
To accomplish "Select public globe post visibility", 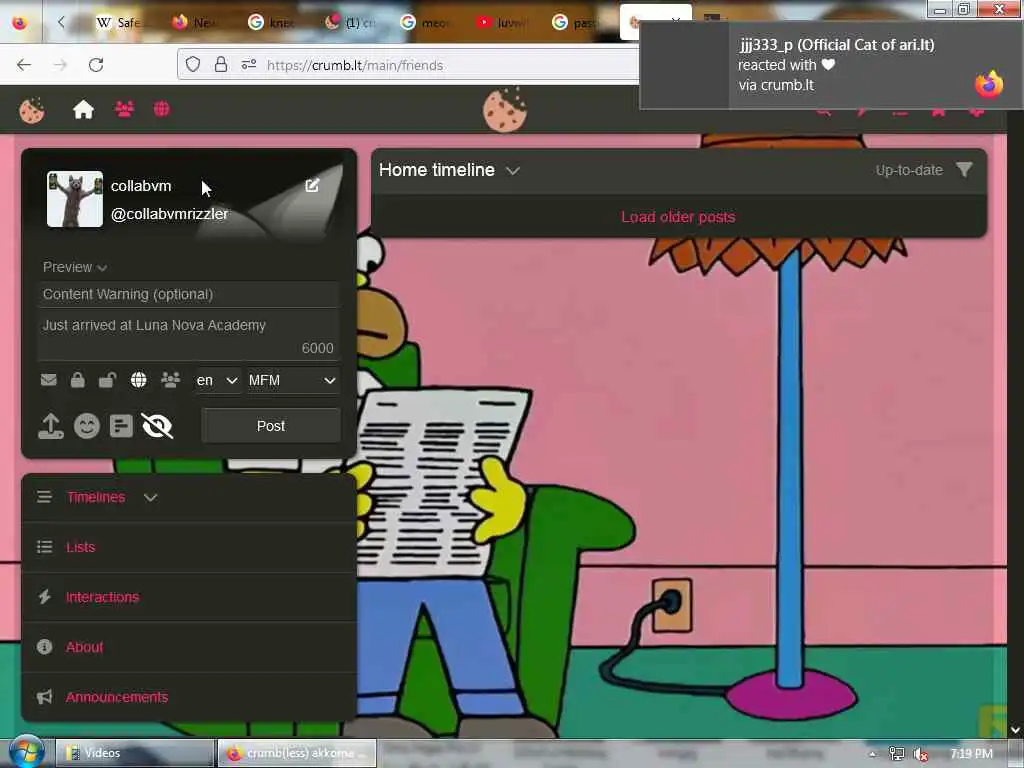I will click(x=138, y=380).
